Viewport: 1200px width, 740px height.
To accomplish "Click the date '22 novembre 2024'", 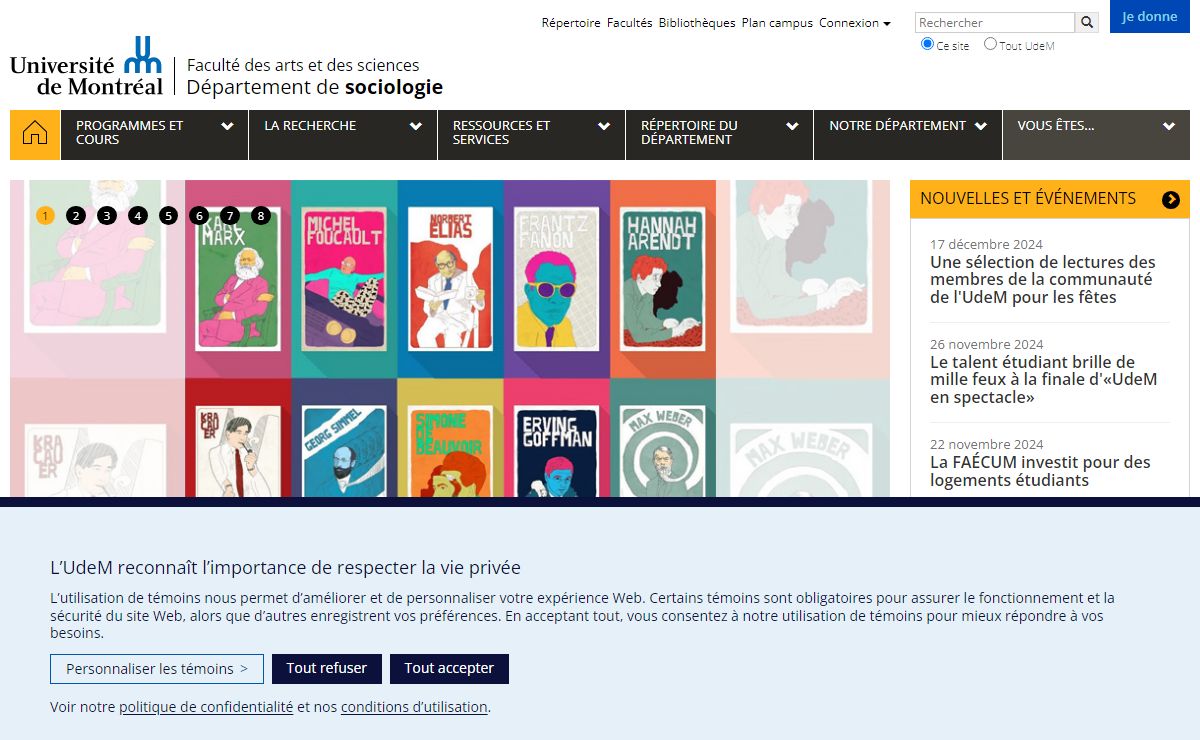I will pos(986,444).
